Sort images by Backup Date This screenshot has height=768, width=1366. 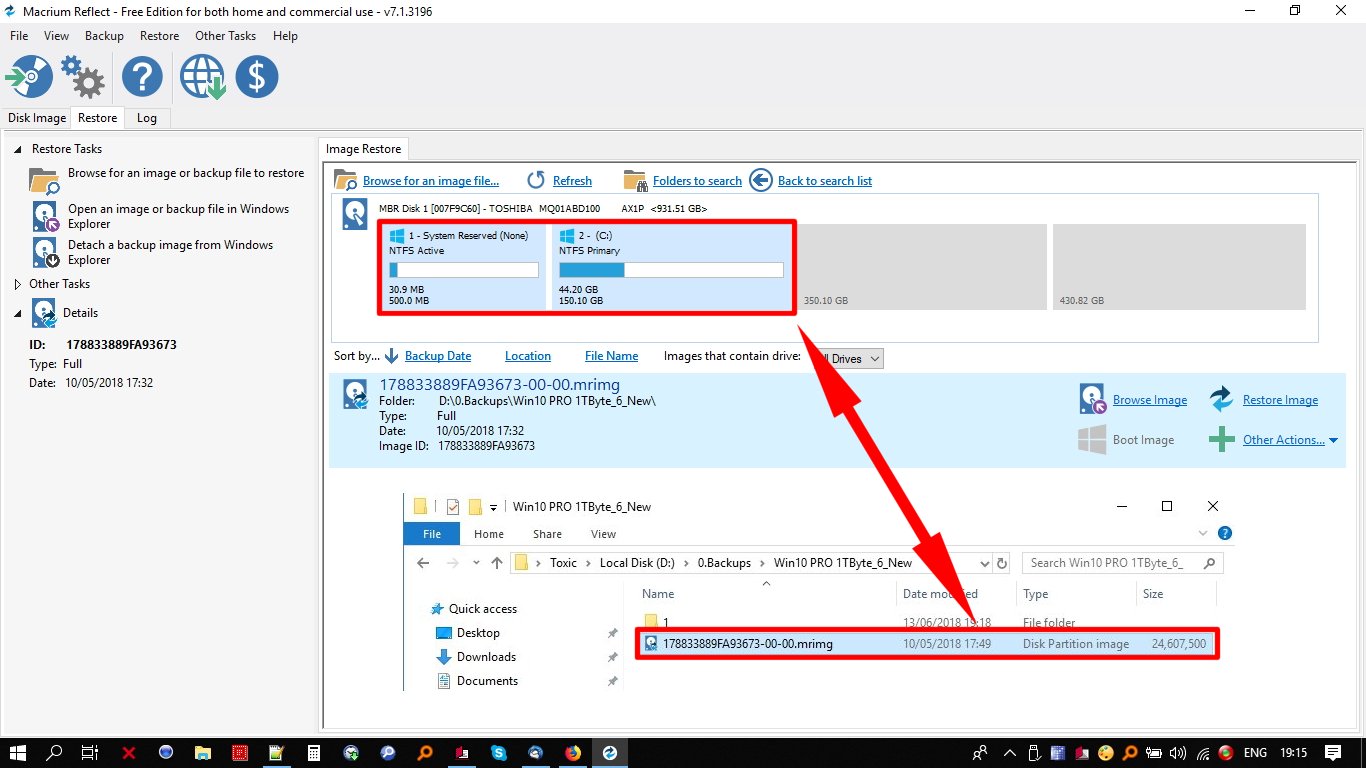pyautogui.click(x=438, y=356)
